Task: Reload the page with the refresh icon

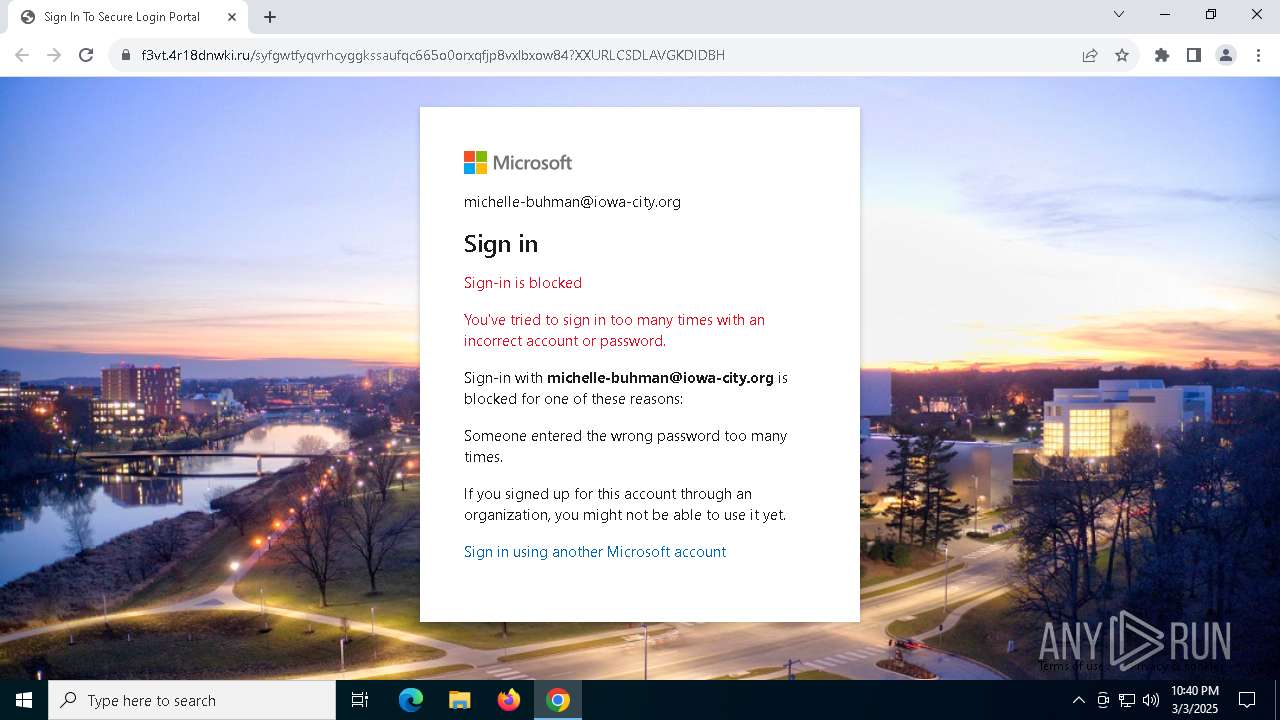Action: point(86,55)
